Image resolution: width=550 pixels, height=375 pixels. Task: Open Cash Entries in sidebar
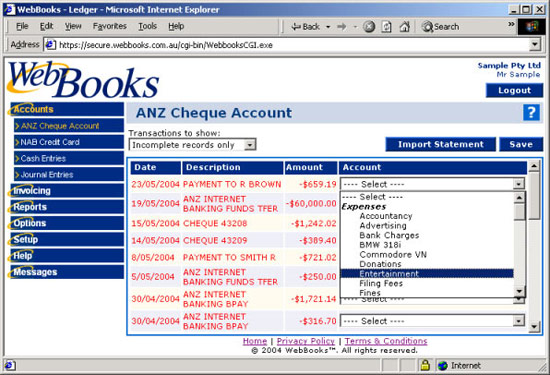pos(69,158)
